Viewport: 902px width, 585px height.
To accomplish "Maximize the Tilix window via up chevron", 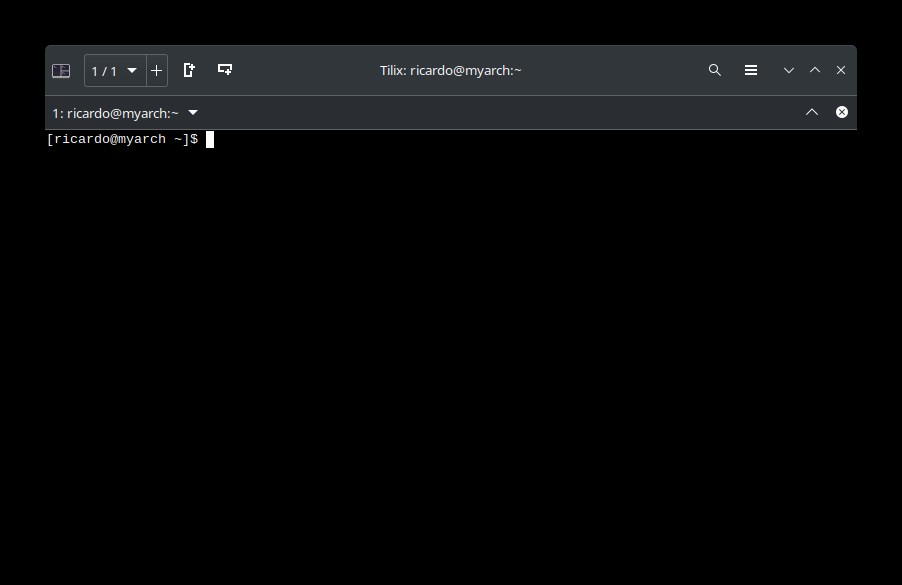I will (815, 70).
